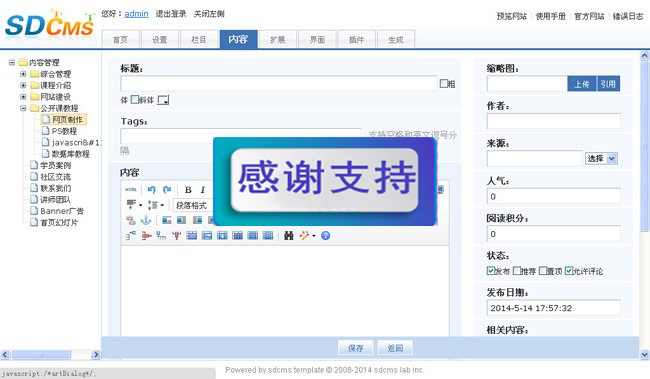
Task: Open the 来源 选择 dropdown
Action: click(601, 158)
